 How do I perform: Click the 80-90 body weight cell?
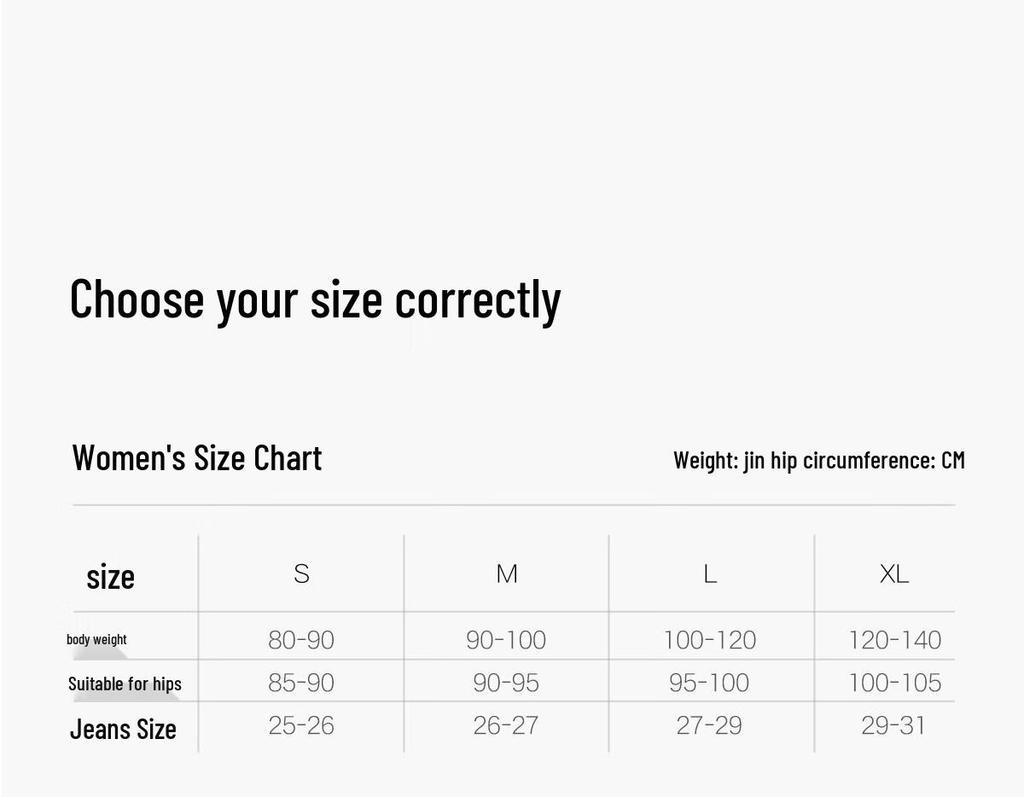(x=301, y=640)
